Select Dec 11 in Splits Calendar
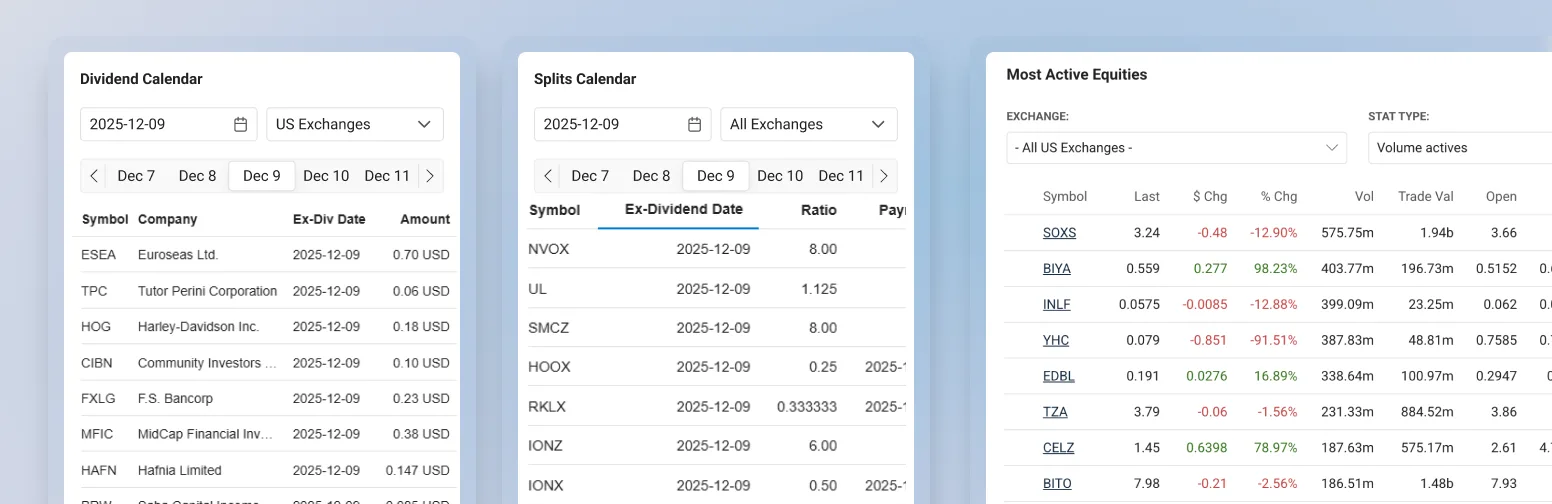This screenshot has width=1552, height=504. (841, 176)
